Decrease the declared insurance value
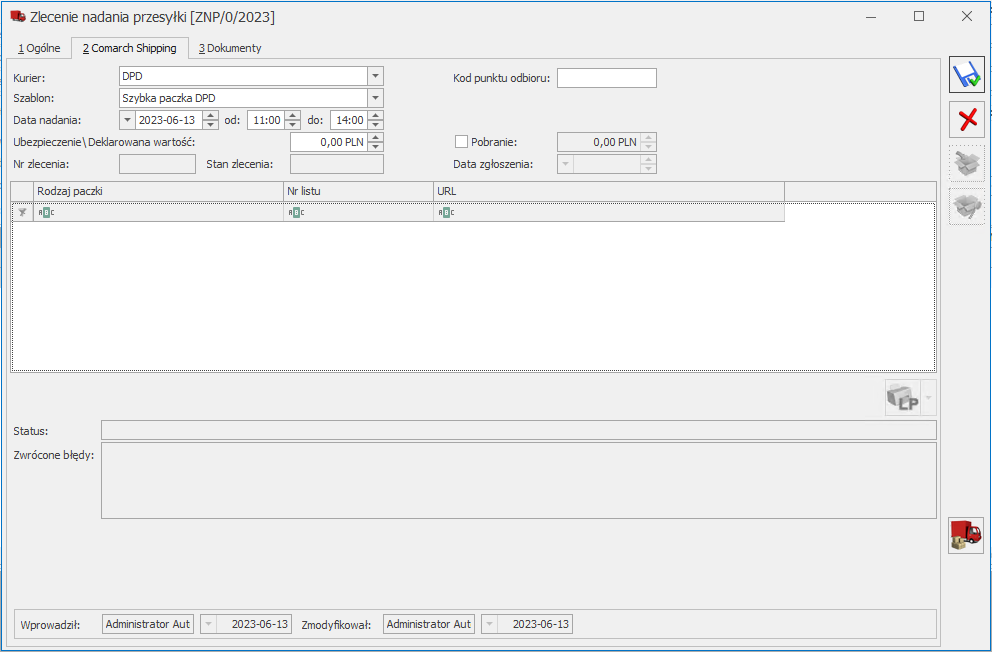 point(376,147)
